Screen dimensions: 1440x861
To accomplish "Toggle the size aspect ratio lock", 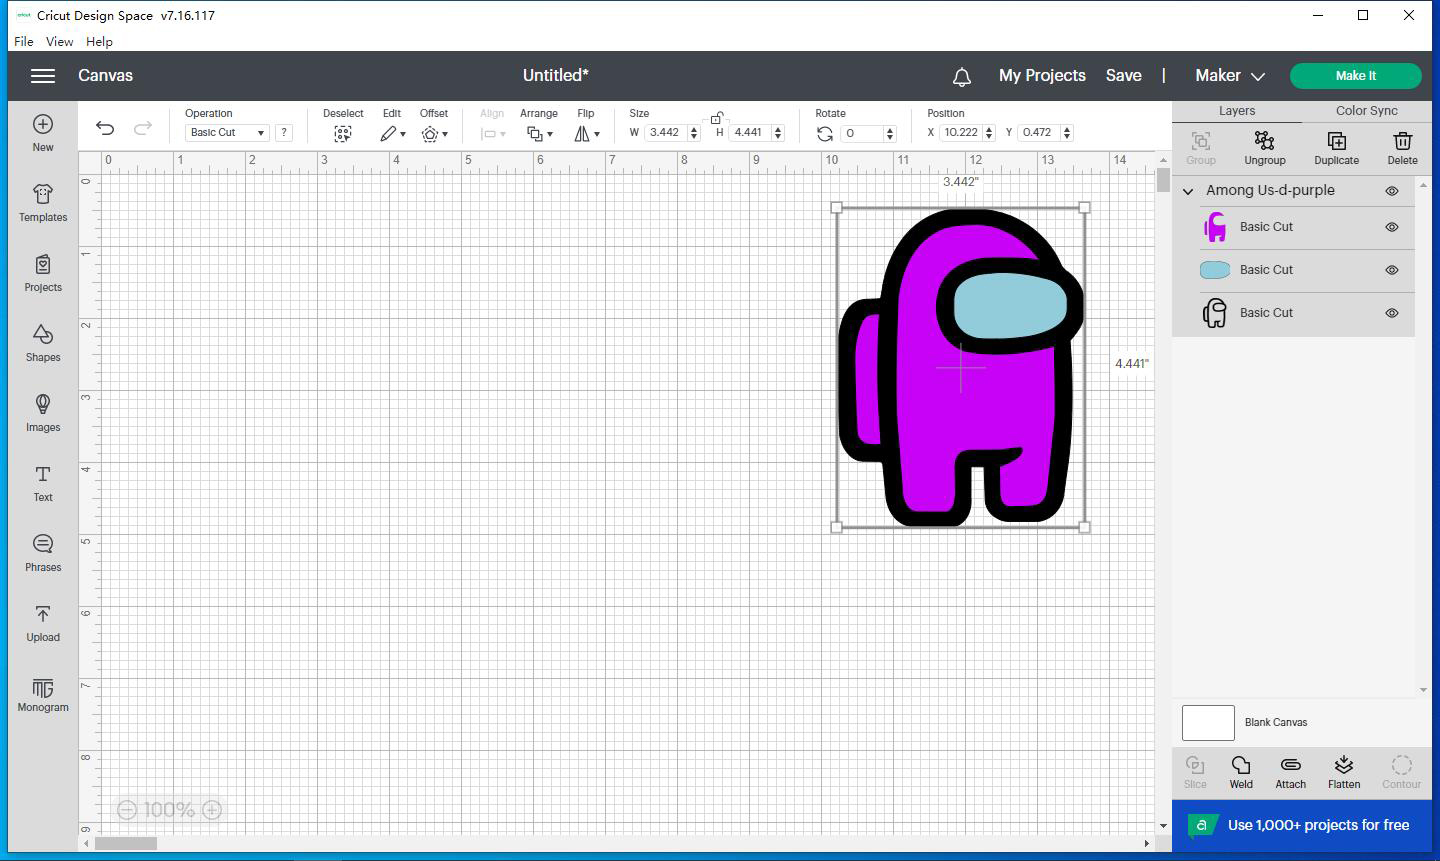I will (x=716, y=118).
